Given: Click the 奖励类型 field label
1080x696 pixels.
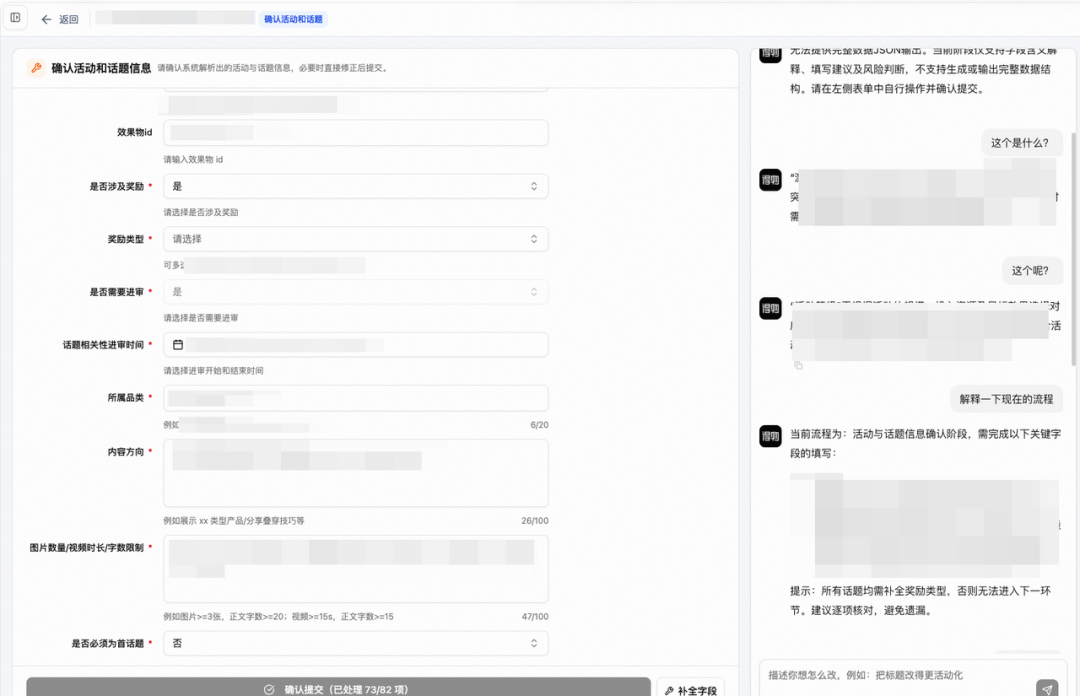Looking at the screenshot, I should pos(125,239).
